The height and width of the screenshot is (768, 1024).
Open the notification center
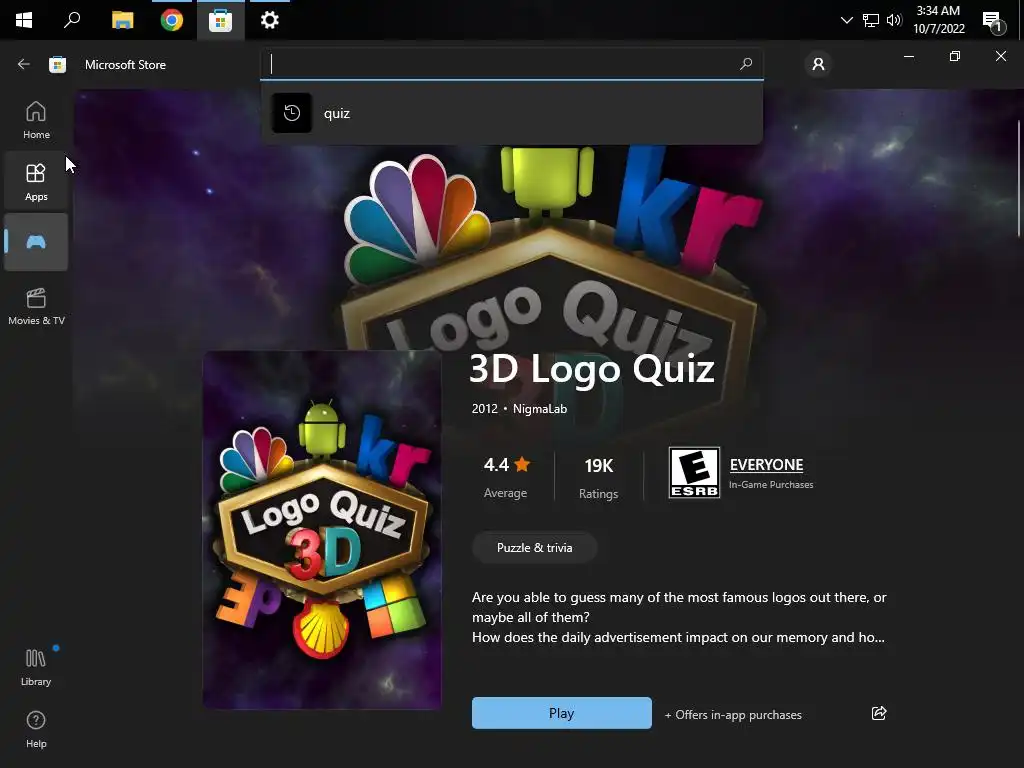(x=993, y=22)
